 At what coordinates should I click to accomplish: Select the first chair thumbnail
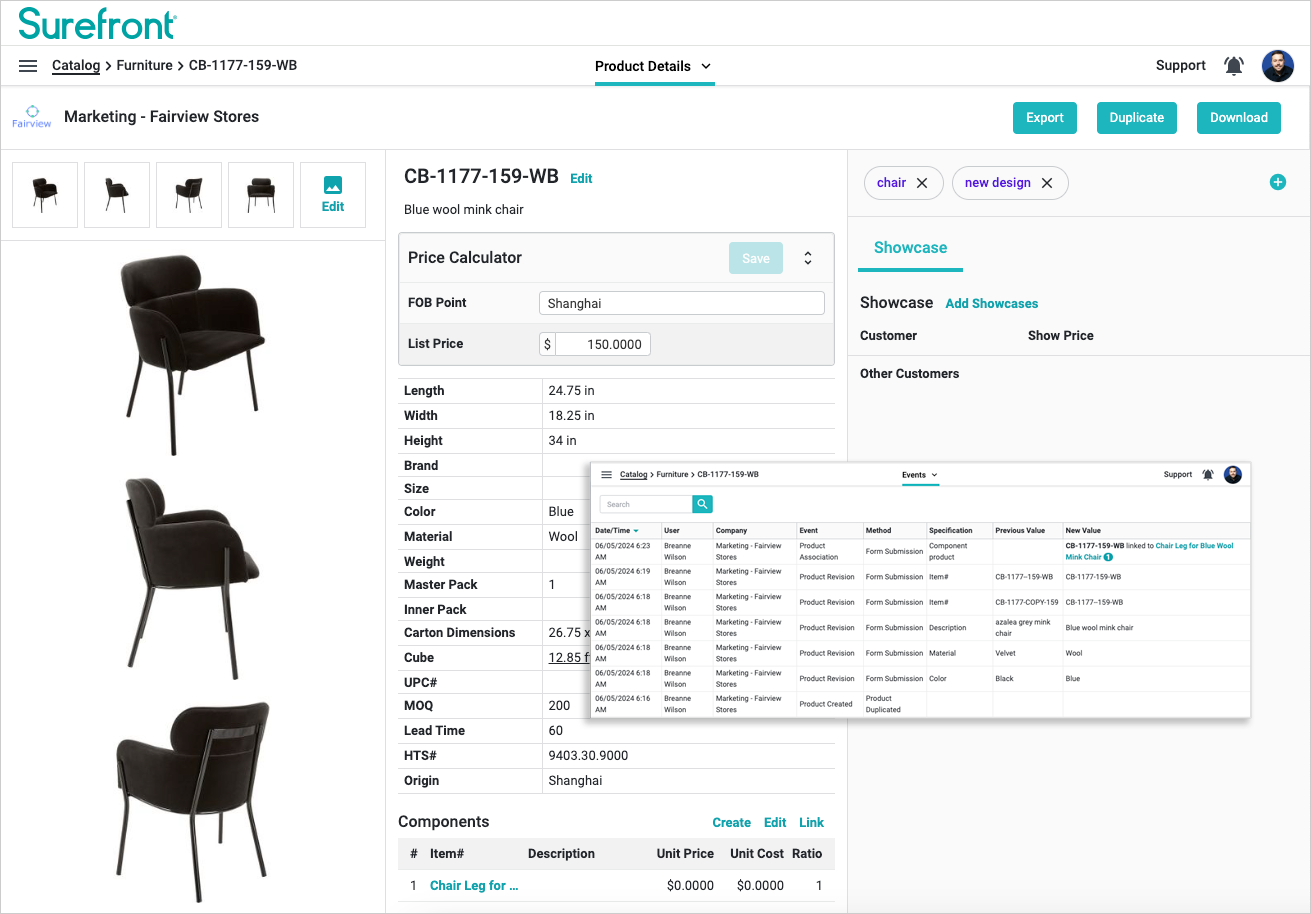[45, 195]
